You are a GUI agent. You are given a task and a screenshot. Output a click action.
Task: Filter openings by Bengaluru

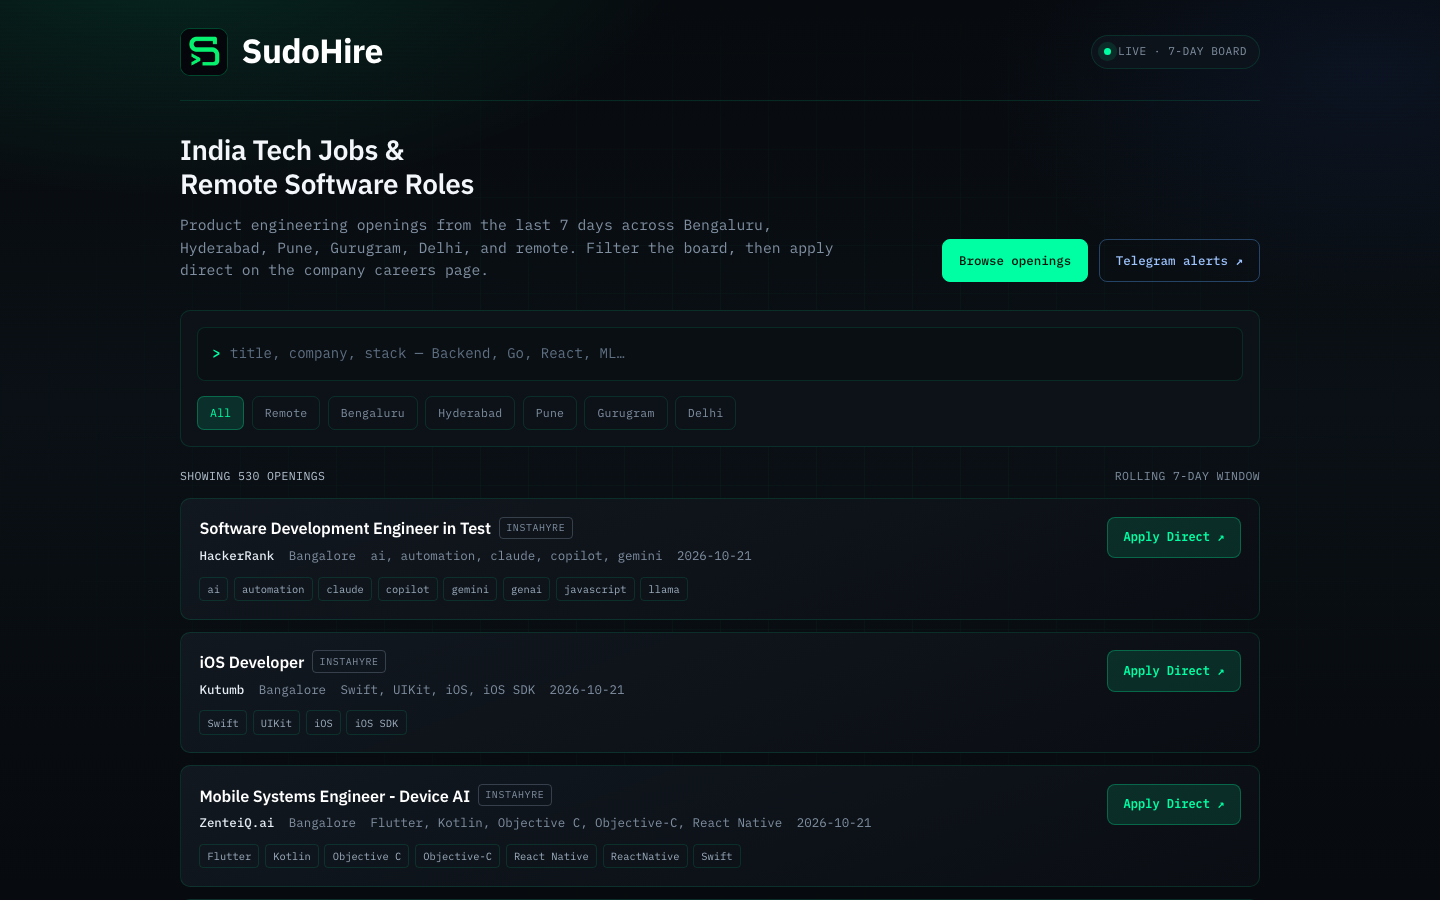(x=373, y=413)
